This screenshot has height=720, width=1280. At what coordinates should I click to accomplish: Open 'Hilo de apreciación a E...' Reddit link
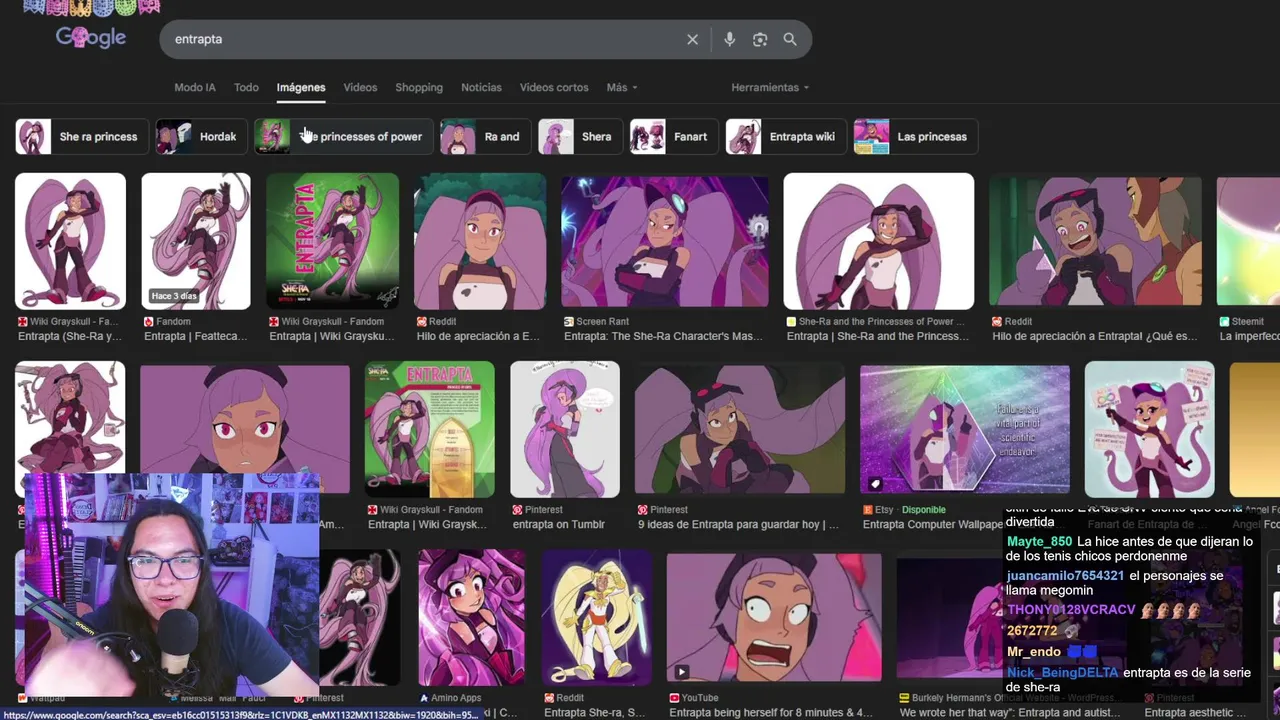click(x=478, y=337)
